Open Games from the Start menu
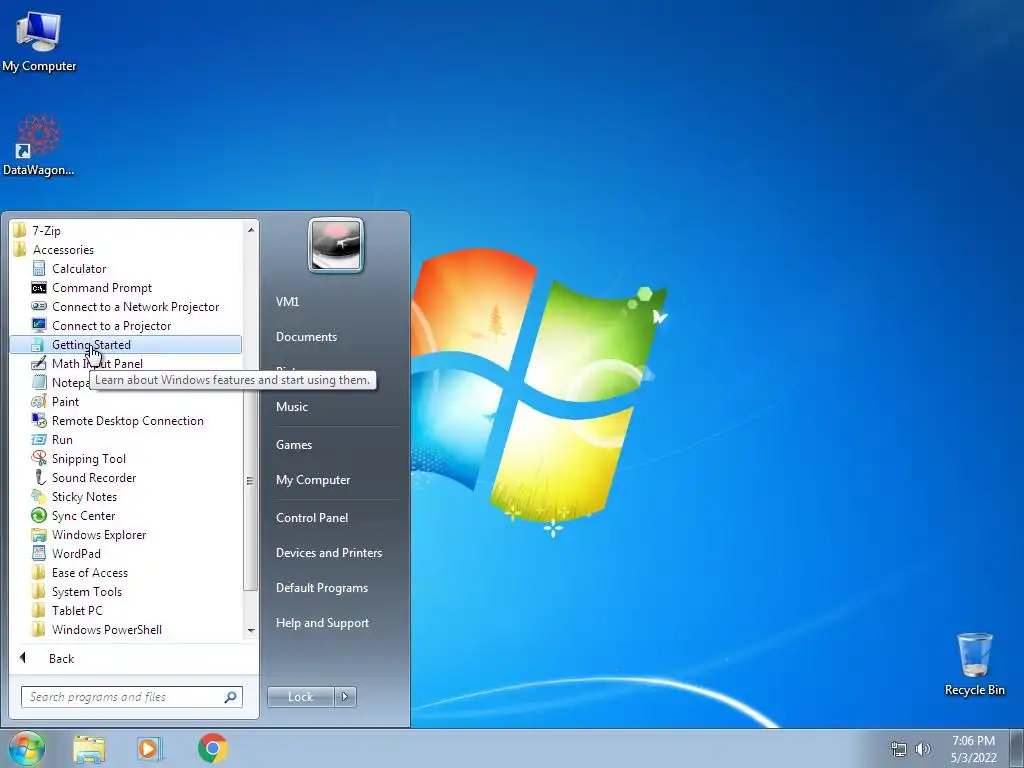Viewport: 1024px width, 768px height. pyautogui.click(x=294, y=445)
